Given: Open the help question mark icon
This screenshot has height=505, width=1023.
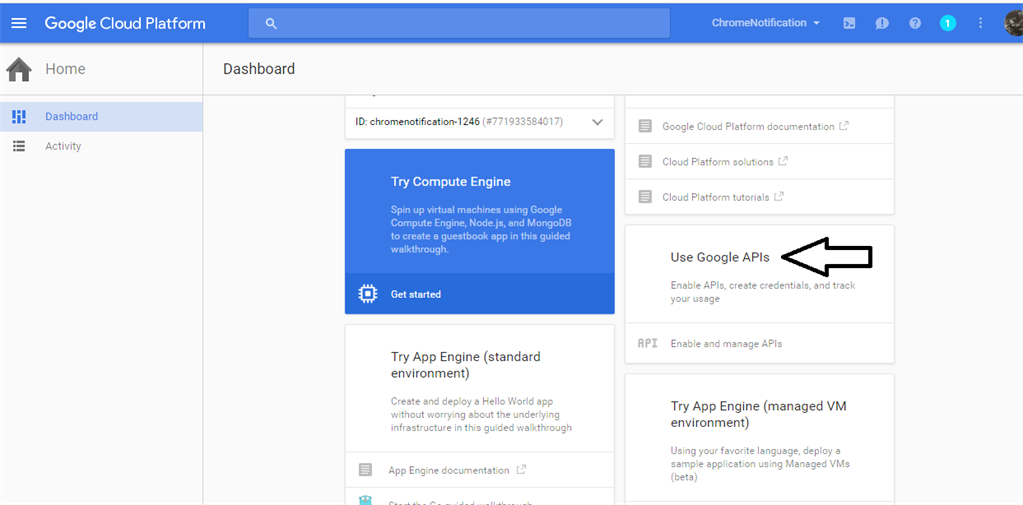Looking at the screenshot, I should pos(915,23).
